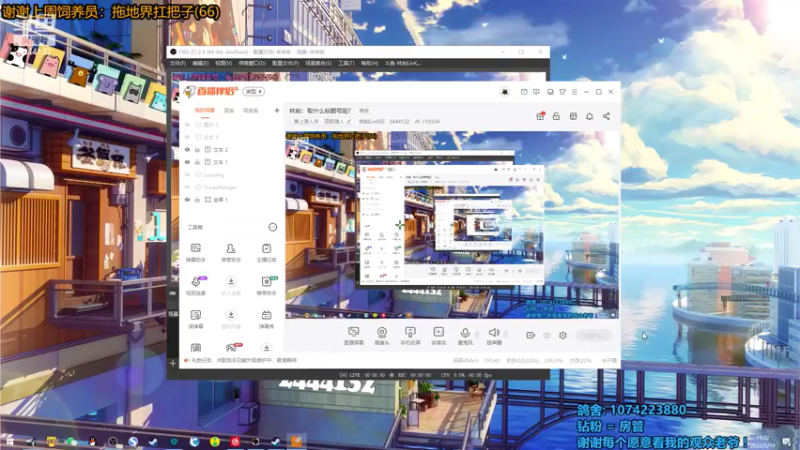Select the 文本 1 source row
This screenshot has height=450, width=800.
pyautogui.click(x=232, y=162)
